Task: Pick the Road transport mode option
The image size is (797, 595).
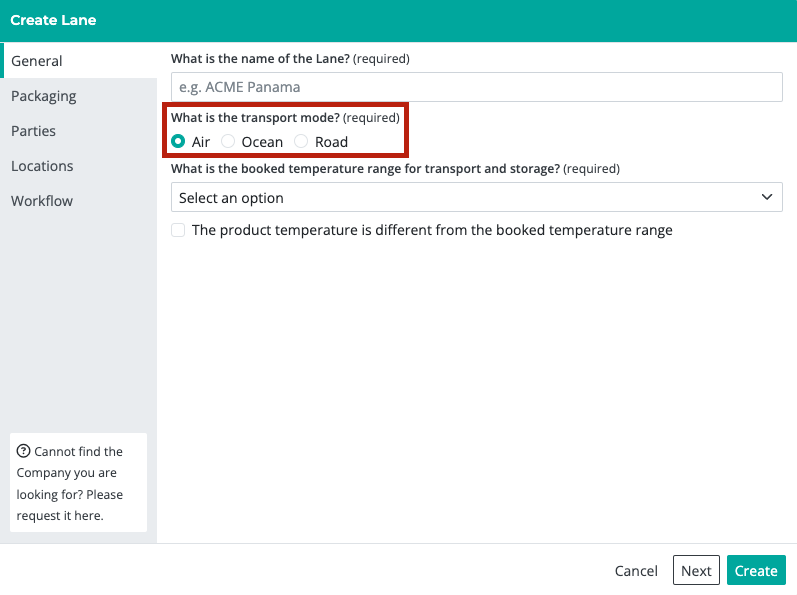Action: (x=302, y=142)
